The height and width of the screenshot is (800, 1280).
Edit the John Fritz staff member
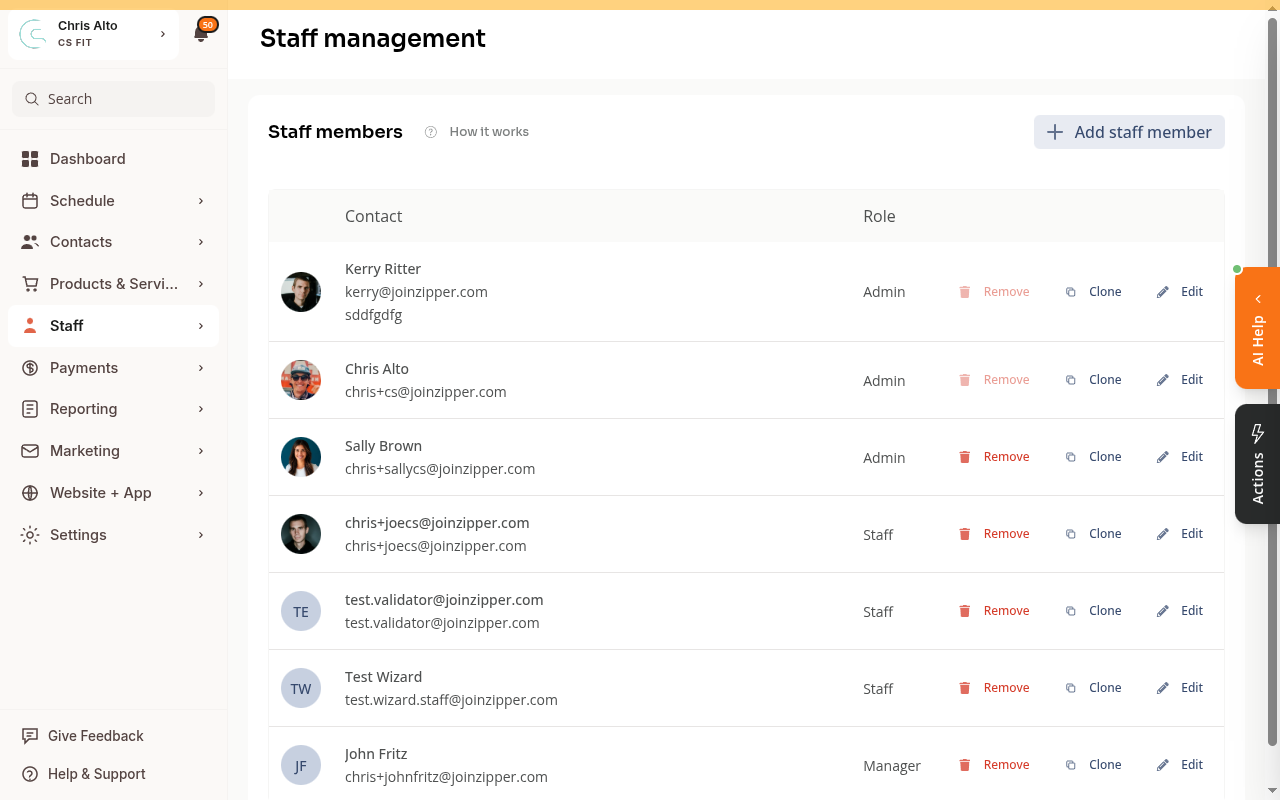1180,765
